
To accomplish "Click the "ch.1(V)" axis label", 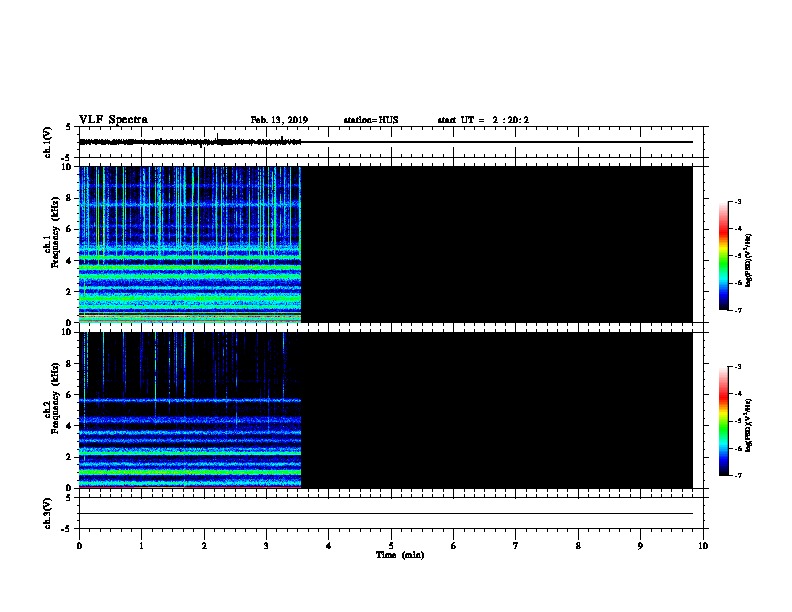I will click(x=47, y=142).
